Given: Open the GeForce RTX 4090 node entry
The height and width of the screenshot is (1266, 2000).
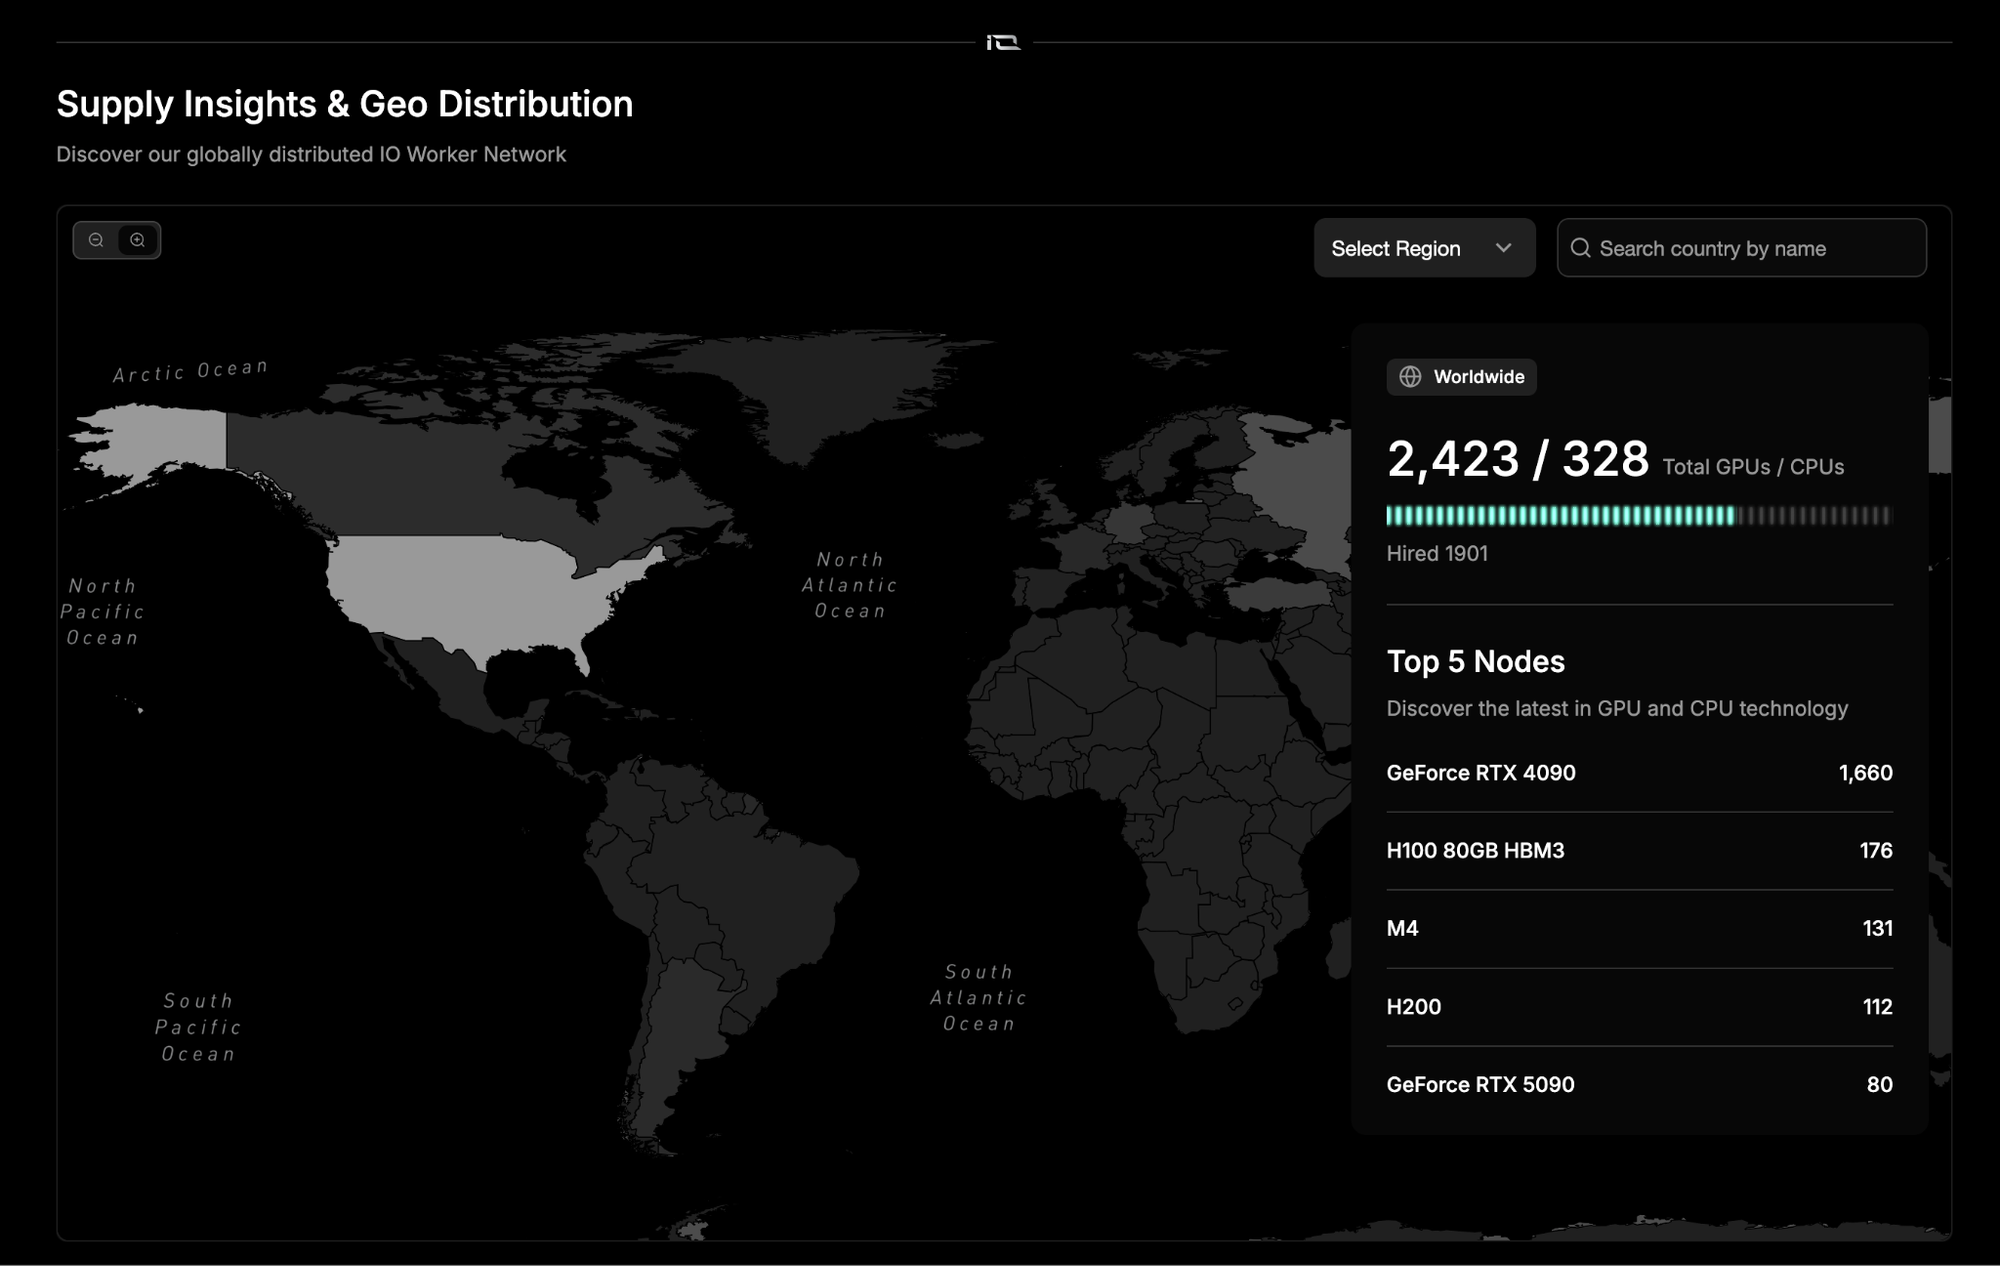Looking at the screenshot, I should point(1639,773).
